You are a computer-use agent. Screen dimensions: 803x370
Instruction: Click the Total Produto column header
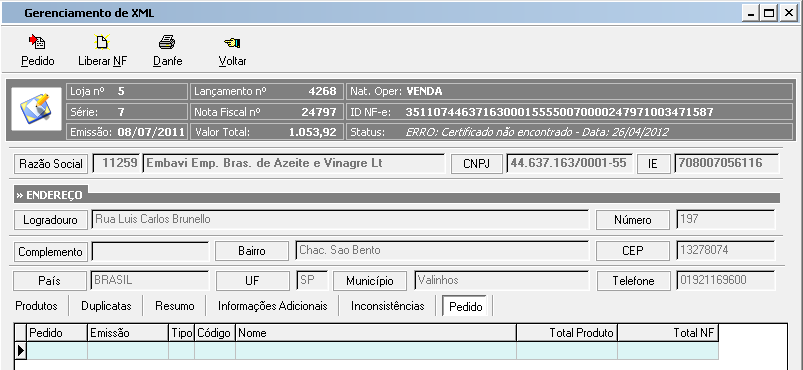tap(567, 333)
